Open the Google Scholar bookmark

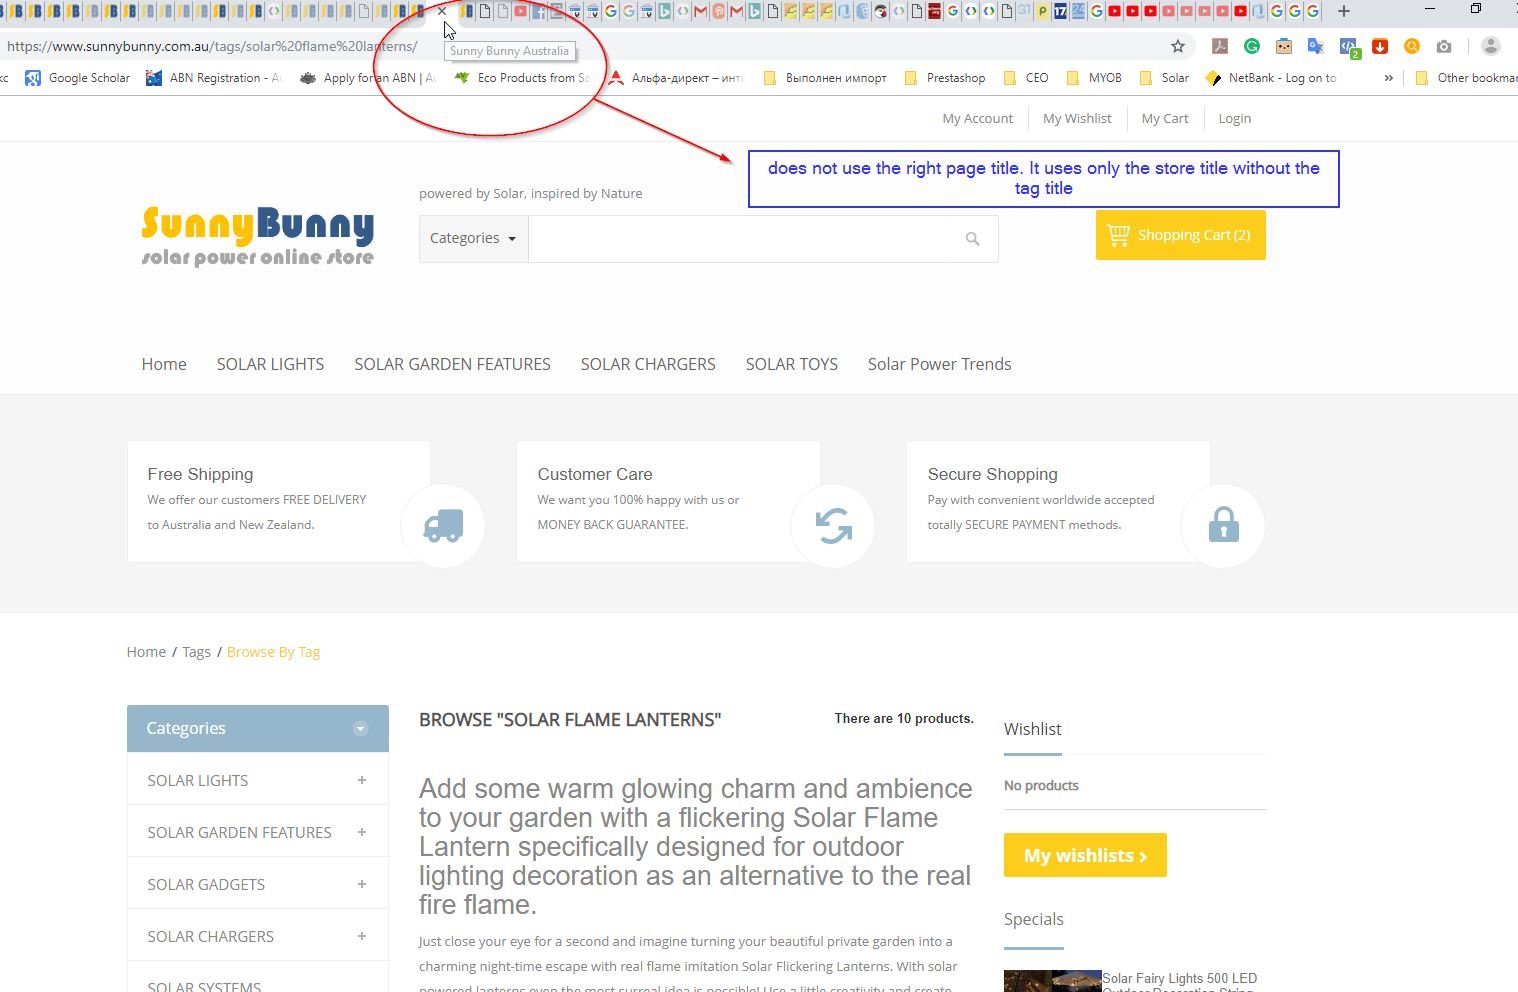pos(77,78)
